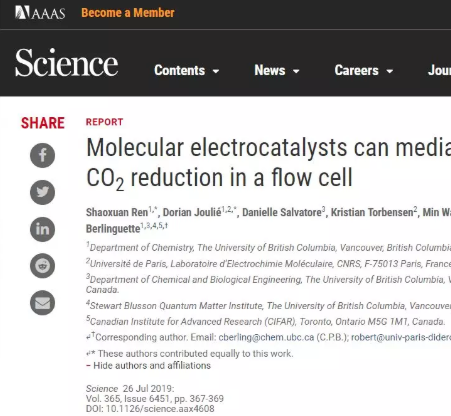Click the robert@univ-paris email link
451x416 pixels.
(x=401, y=337)
